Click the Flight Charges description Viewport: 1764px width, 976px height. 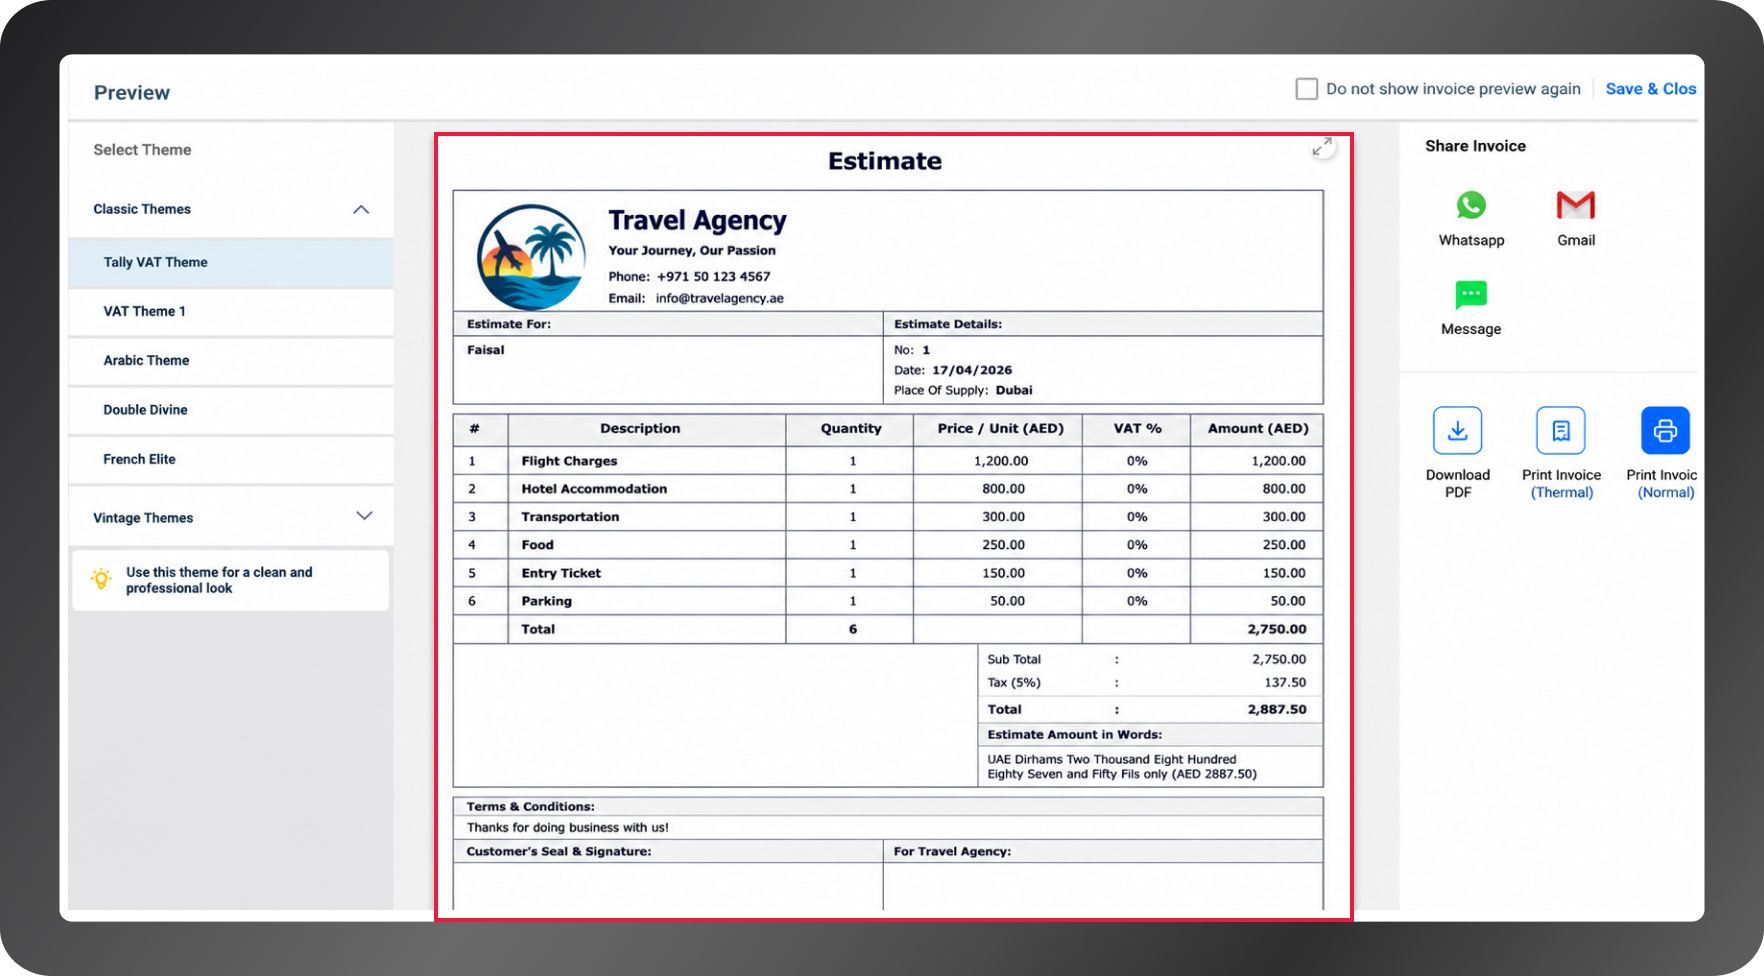click(569, 461)
